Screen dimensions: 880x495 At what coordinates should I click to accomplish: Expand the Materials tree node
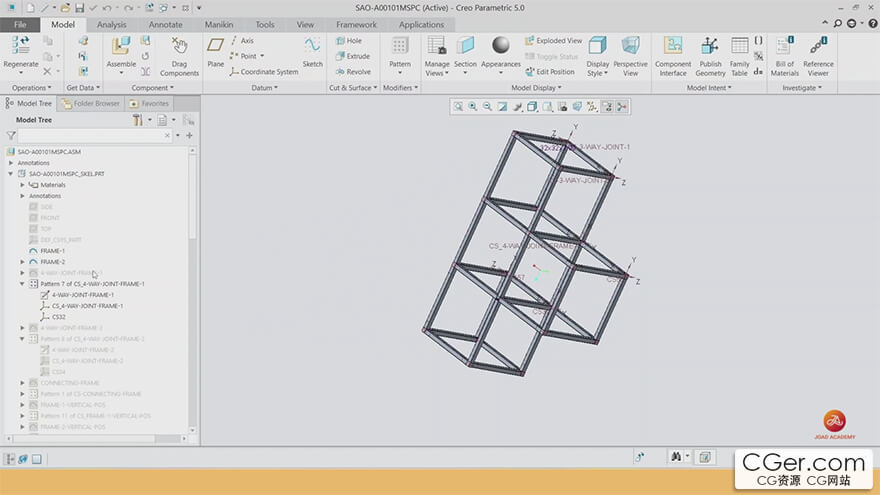[x=23, y=185]
